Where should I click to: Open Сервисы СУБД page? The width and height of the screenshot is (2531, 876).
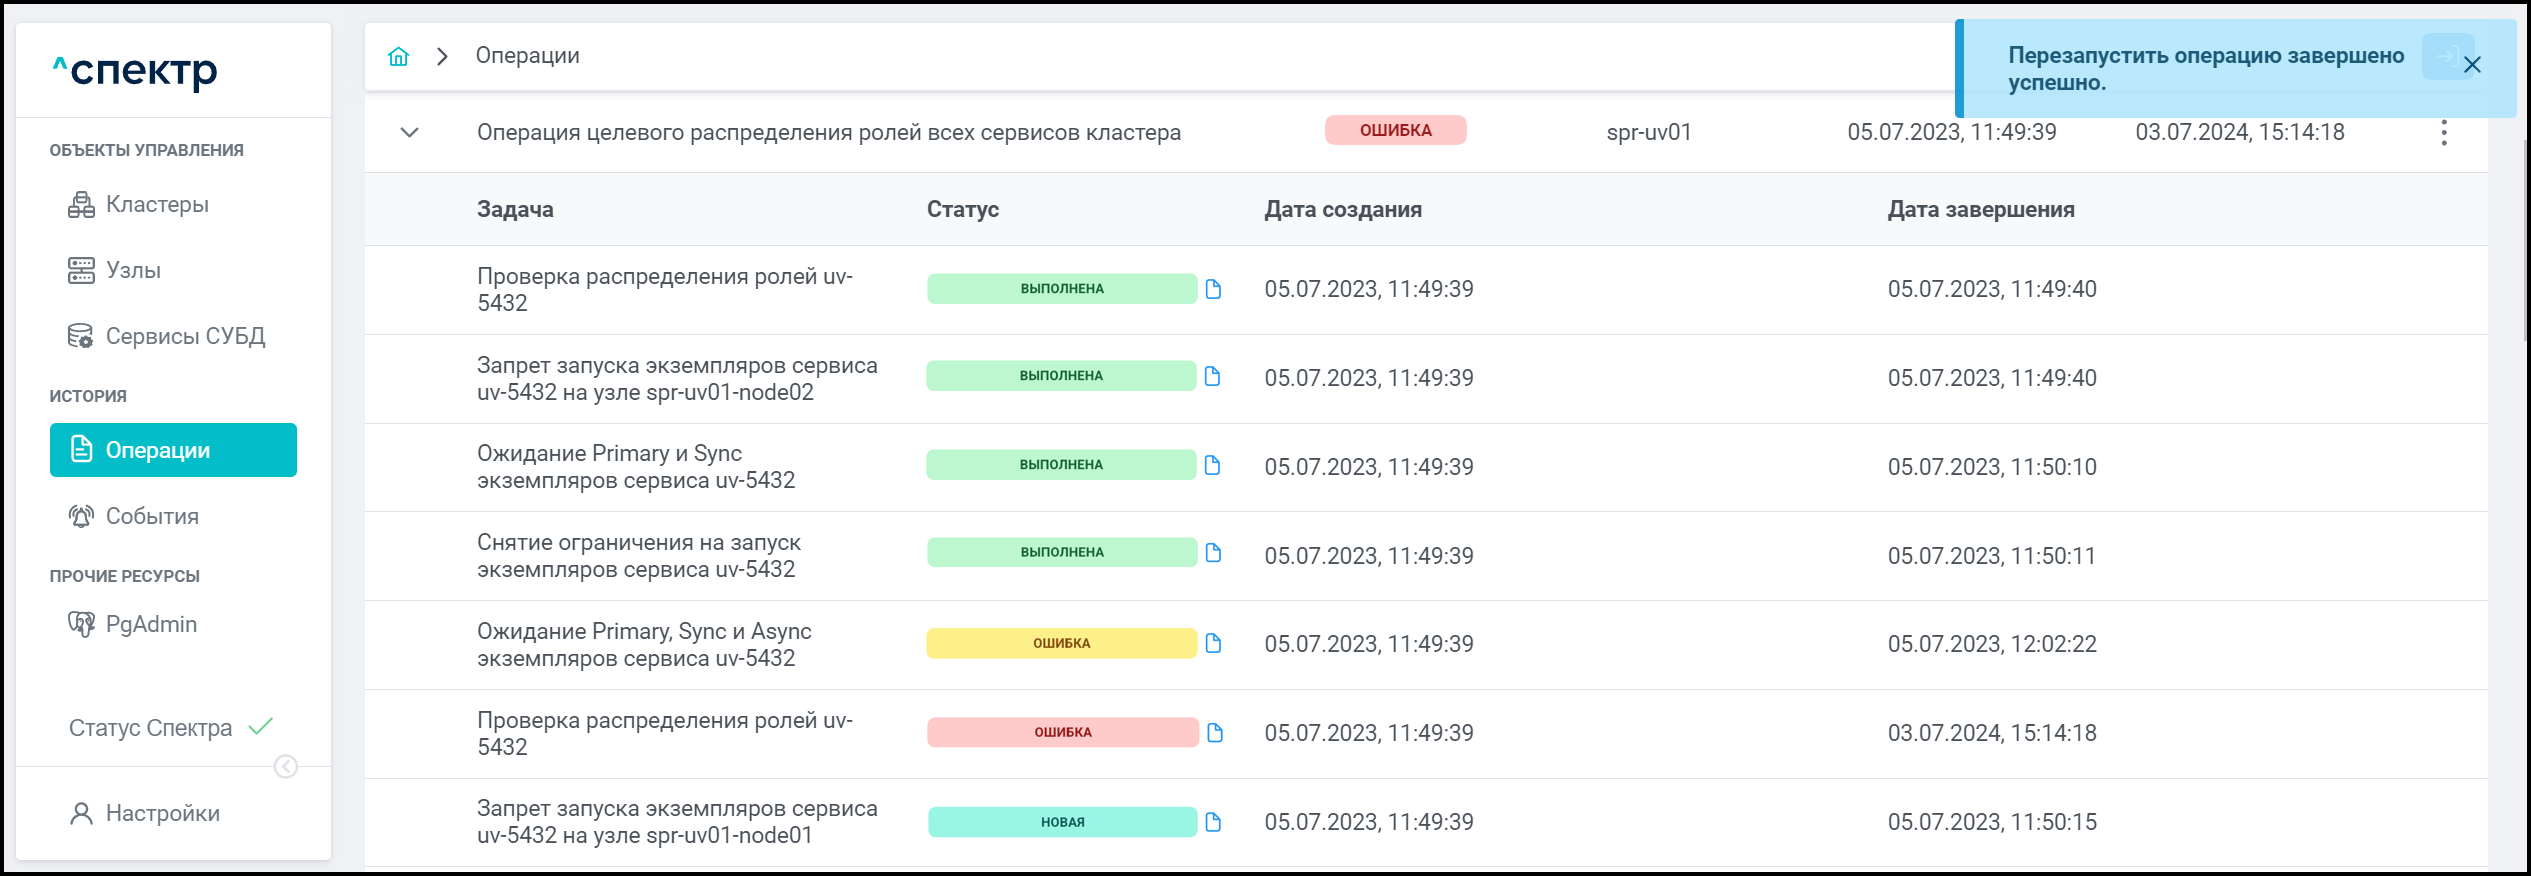(185, 337)
